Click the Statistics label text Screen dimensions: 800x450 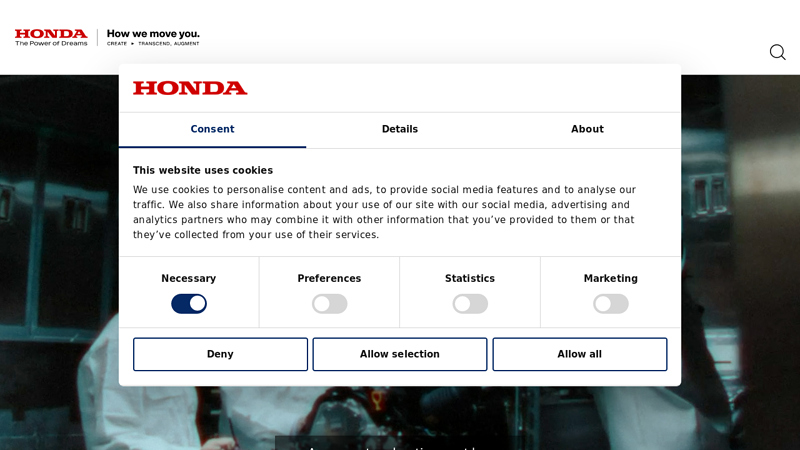pyautogui.click(x=470, y=279)
